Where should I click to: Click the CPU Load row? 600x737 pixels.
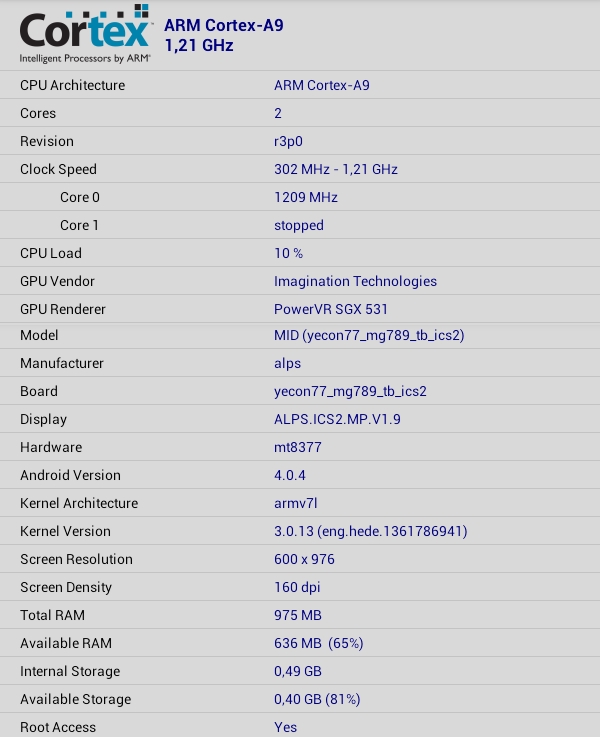click(300, 253)
